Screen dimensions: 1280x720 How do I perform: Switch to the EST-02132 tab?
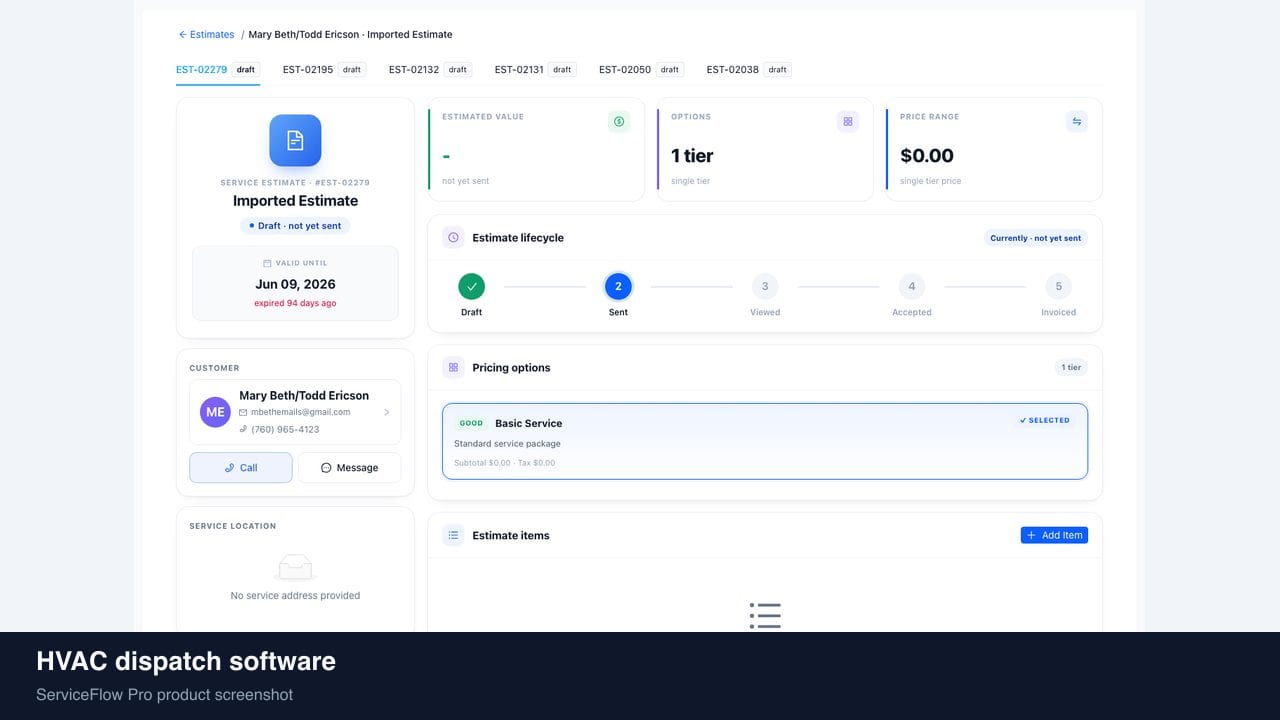pos(430,70)
